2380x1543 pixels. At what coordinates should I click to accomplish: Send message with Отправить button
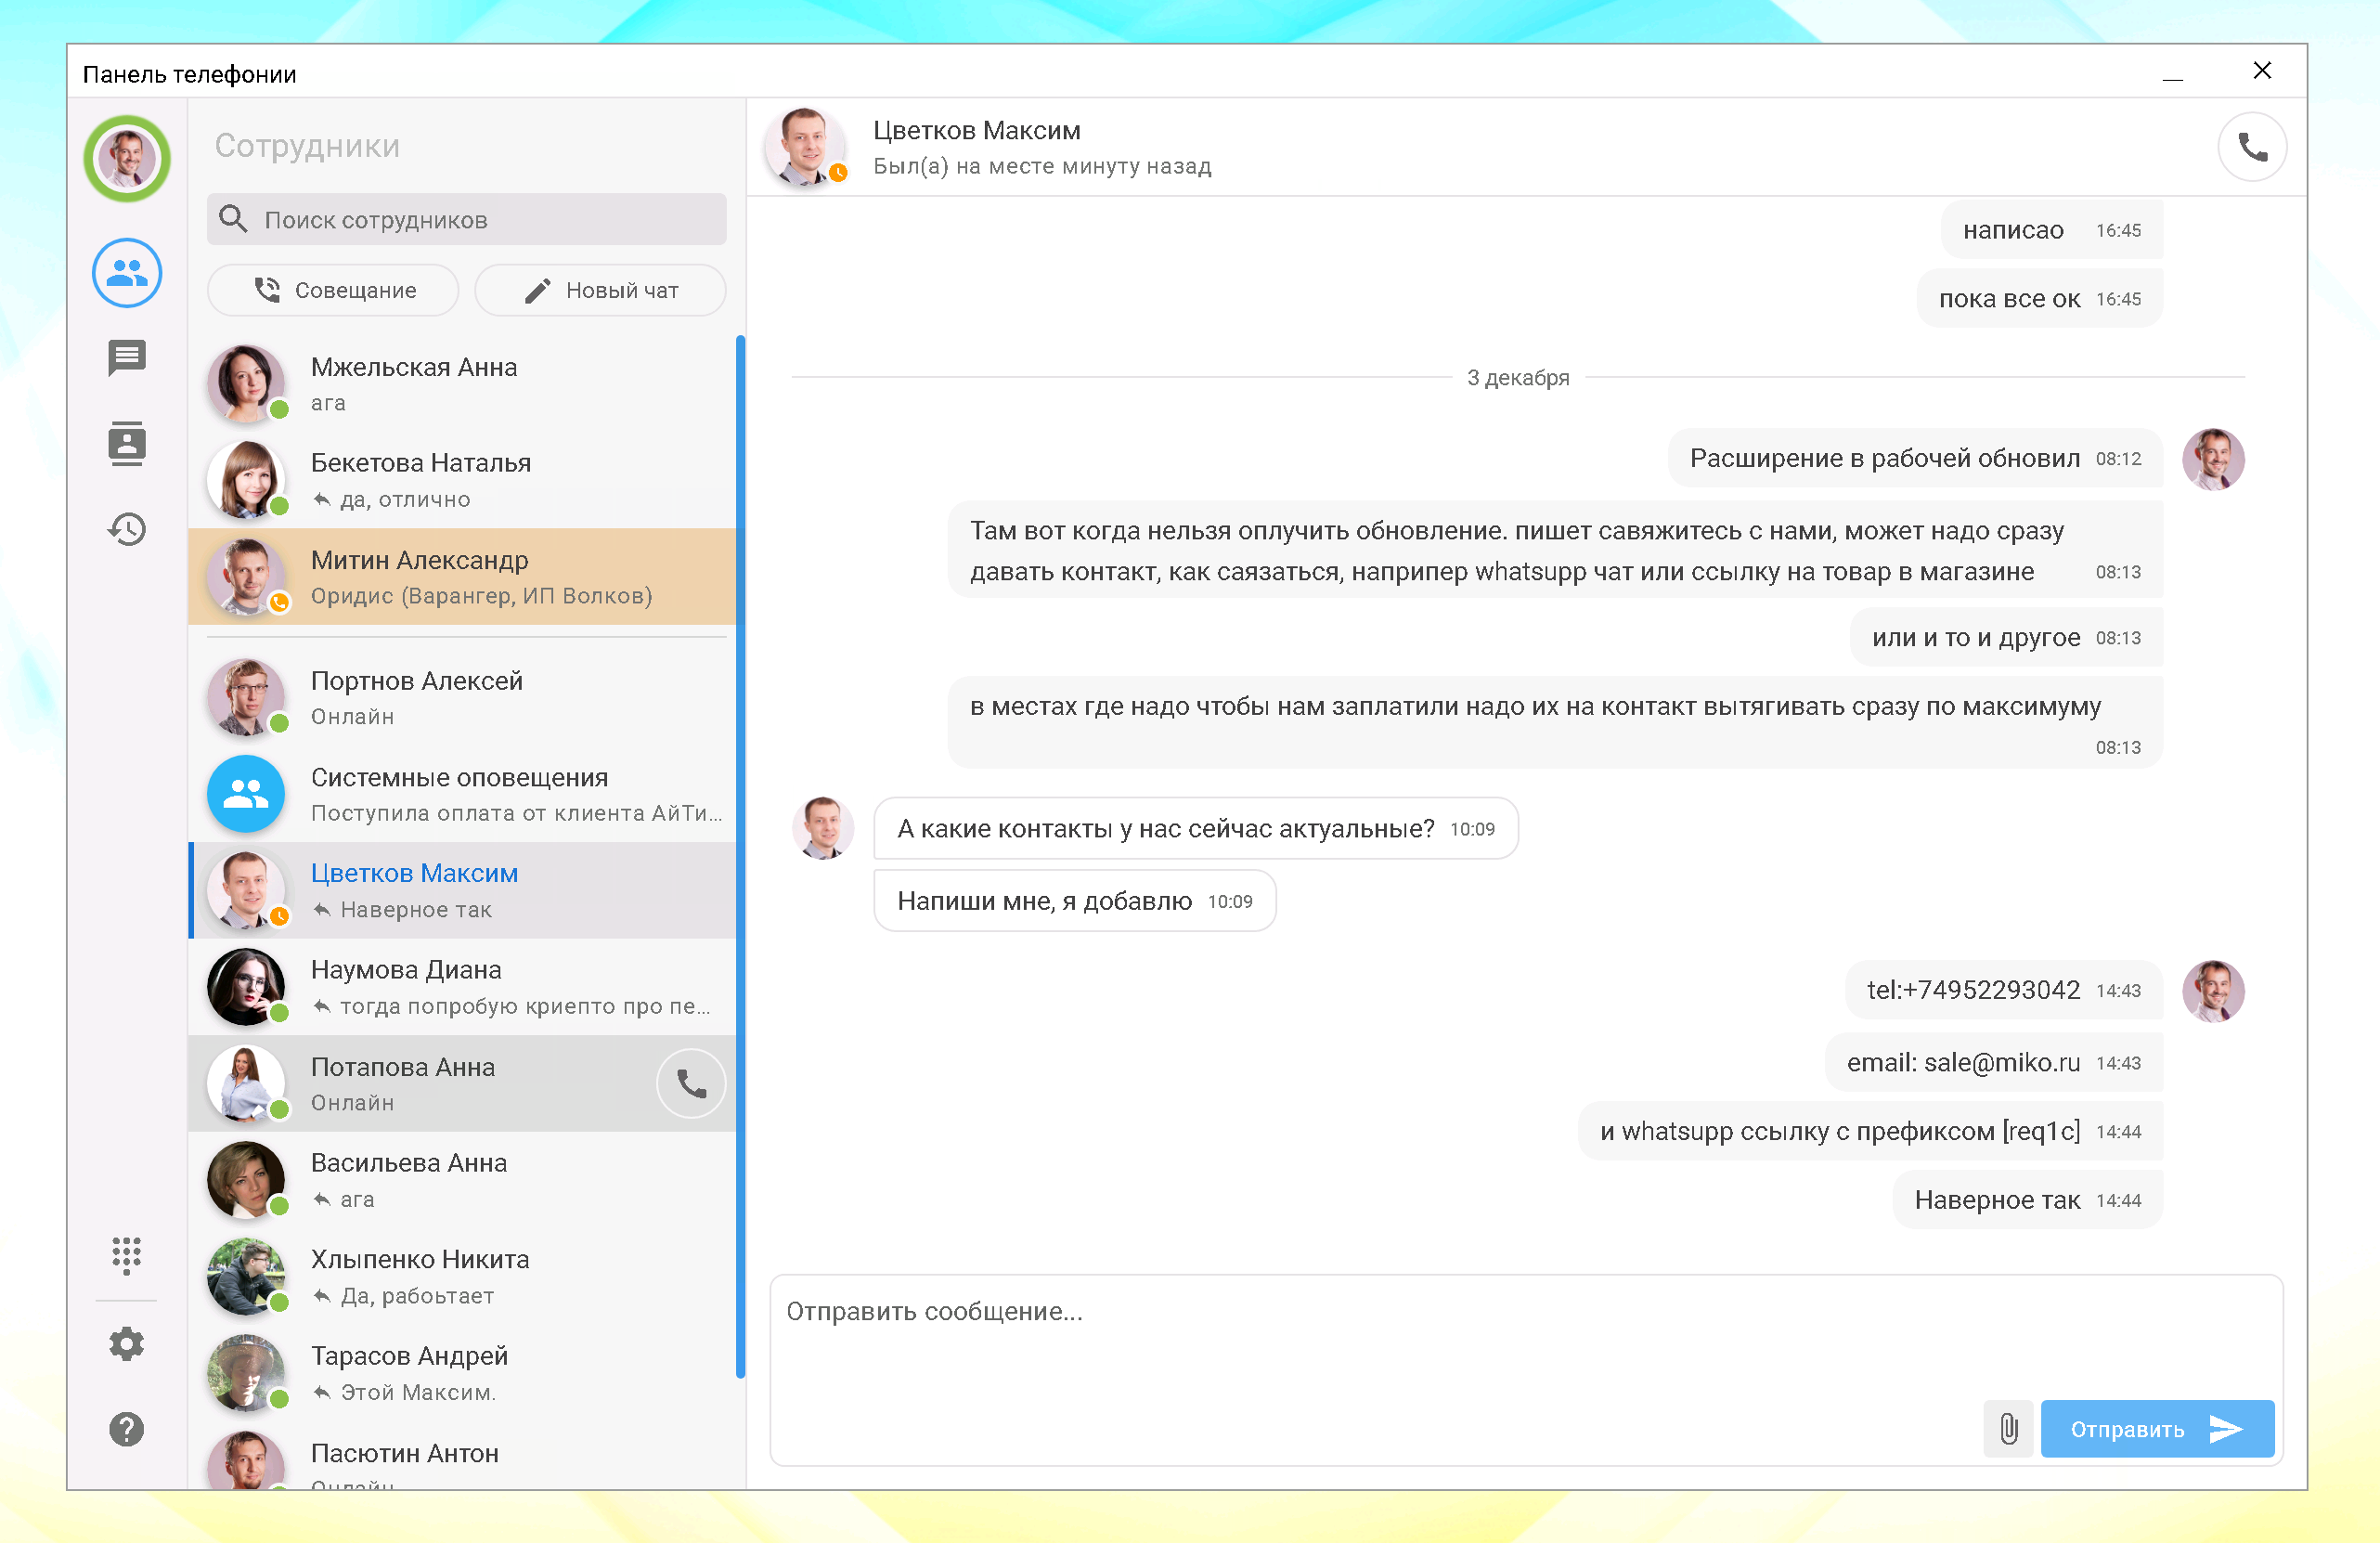2157,1428
